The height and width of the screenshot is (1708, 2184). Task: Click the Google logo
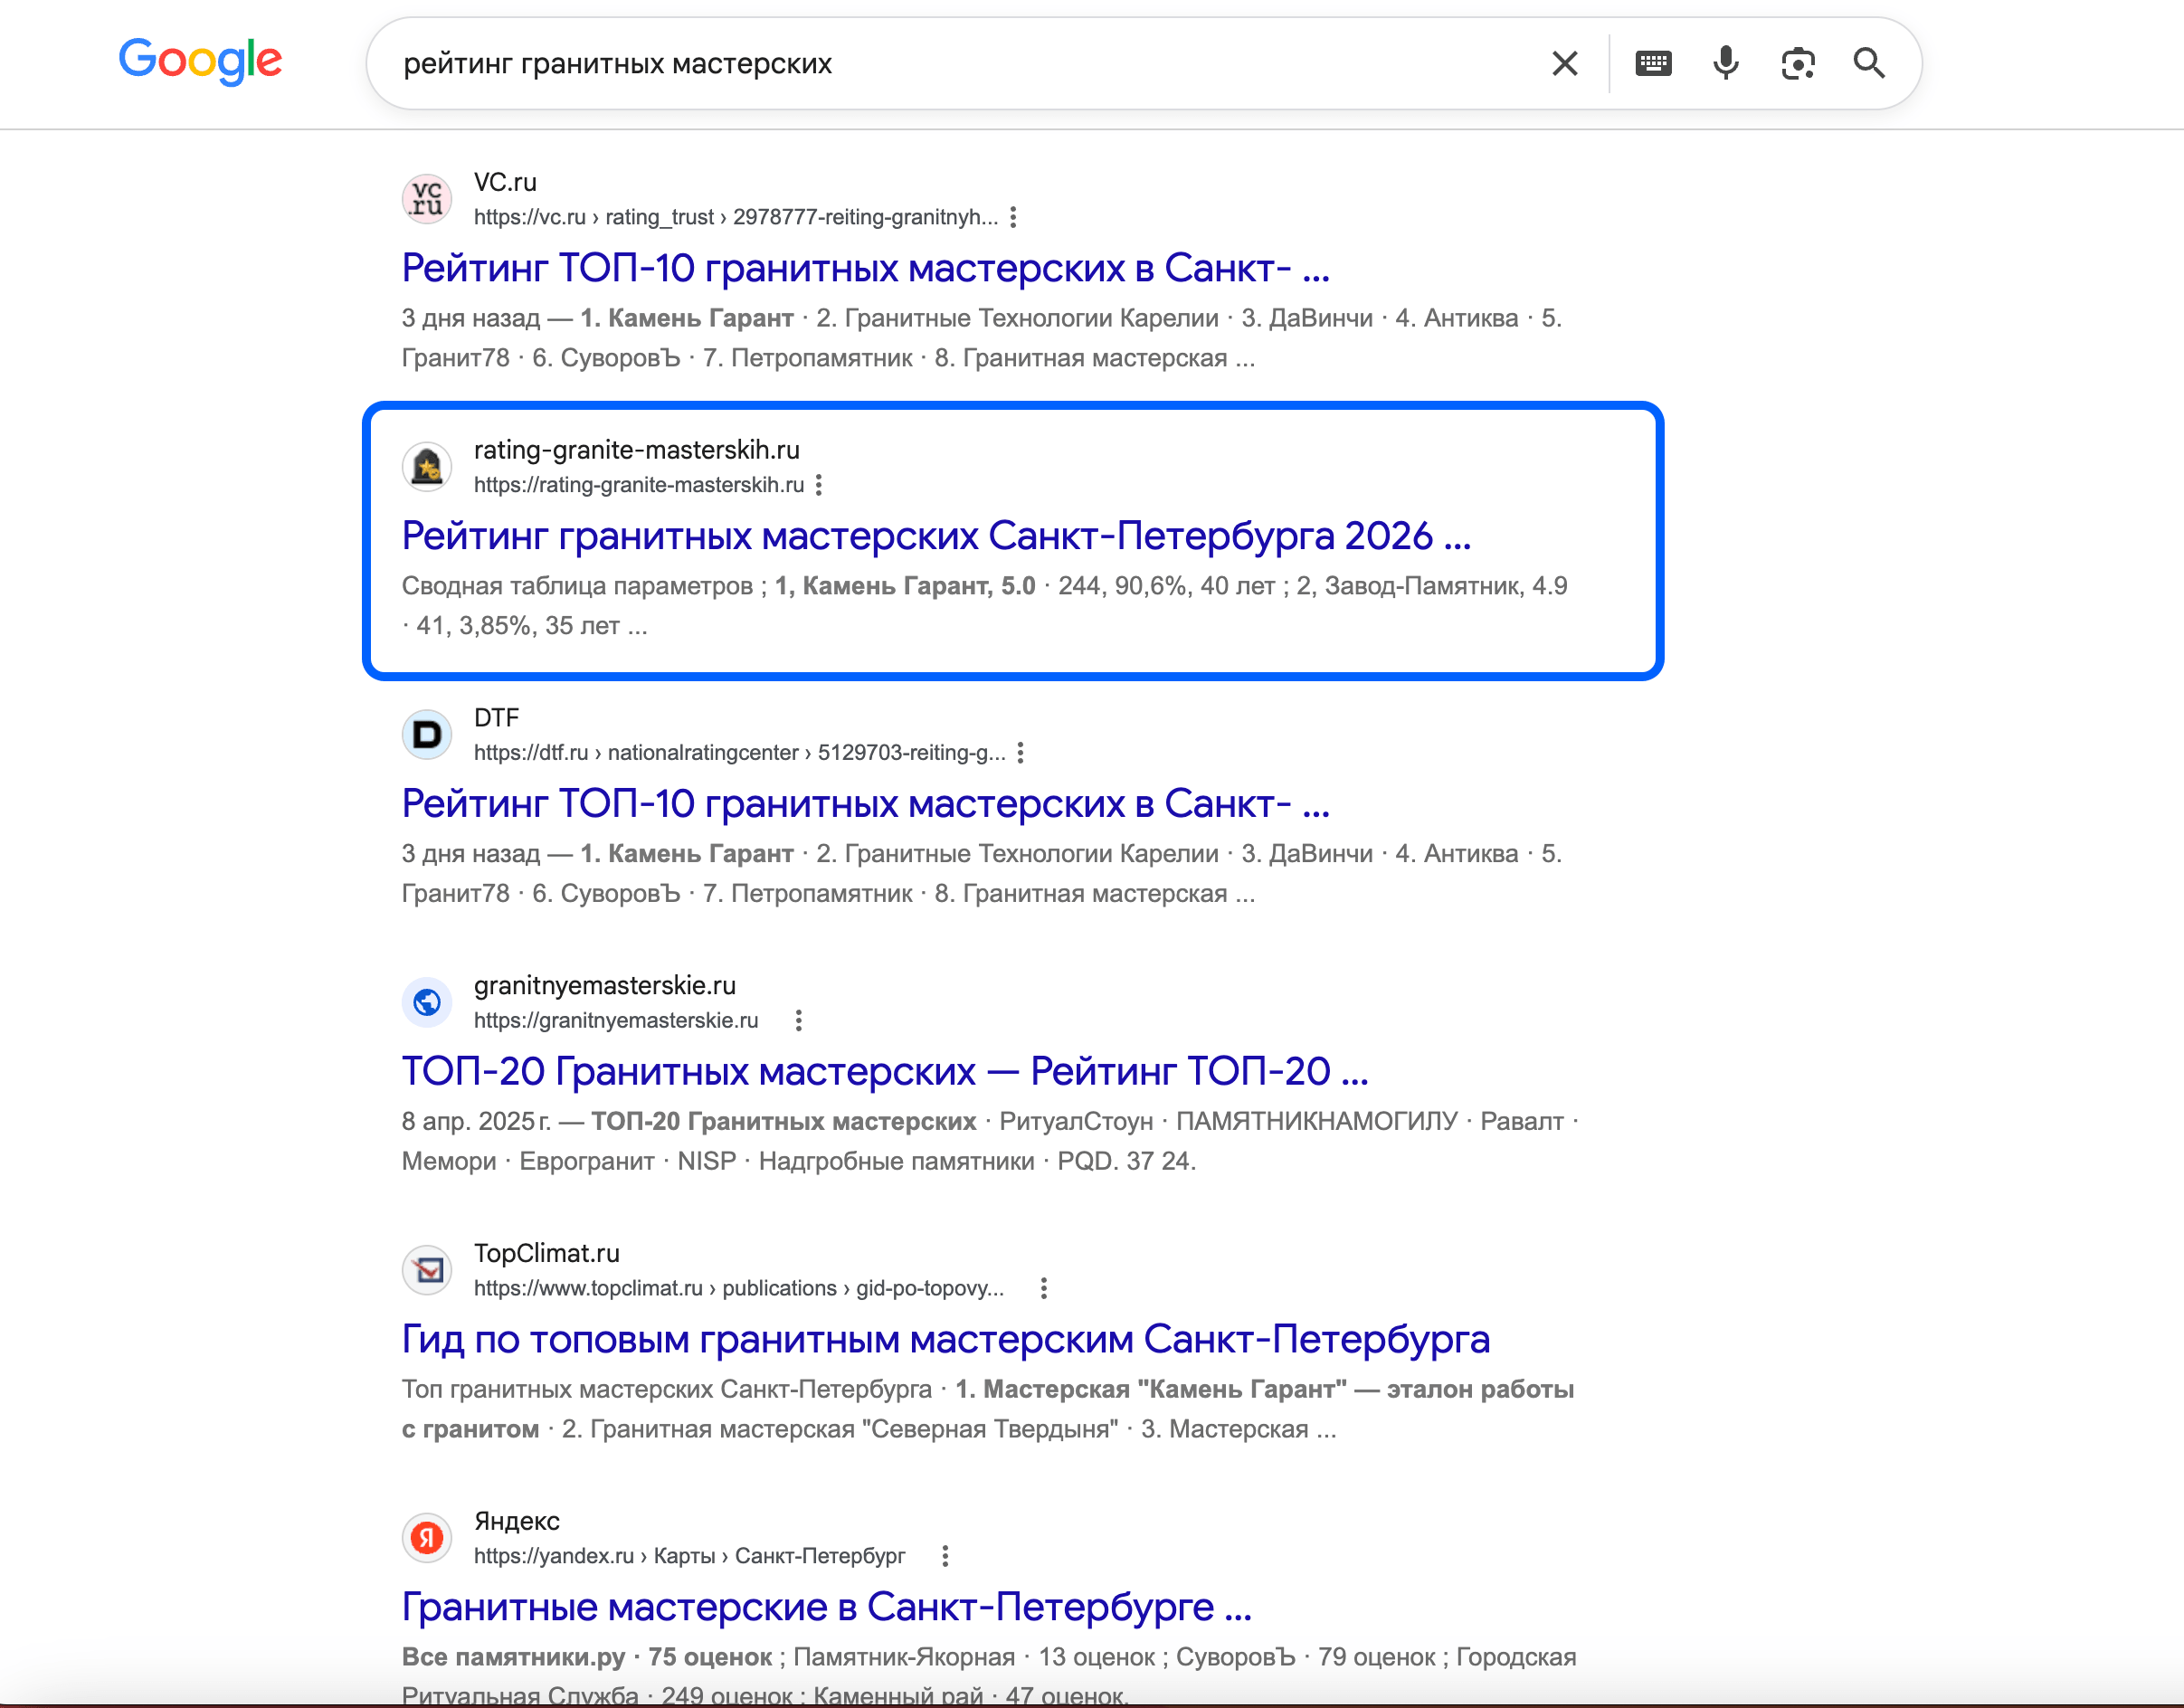point(200,61)
